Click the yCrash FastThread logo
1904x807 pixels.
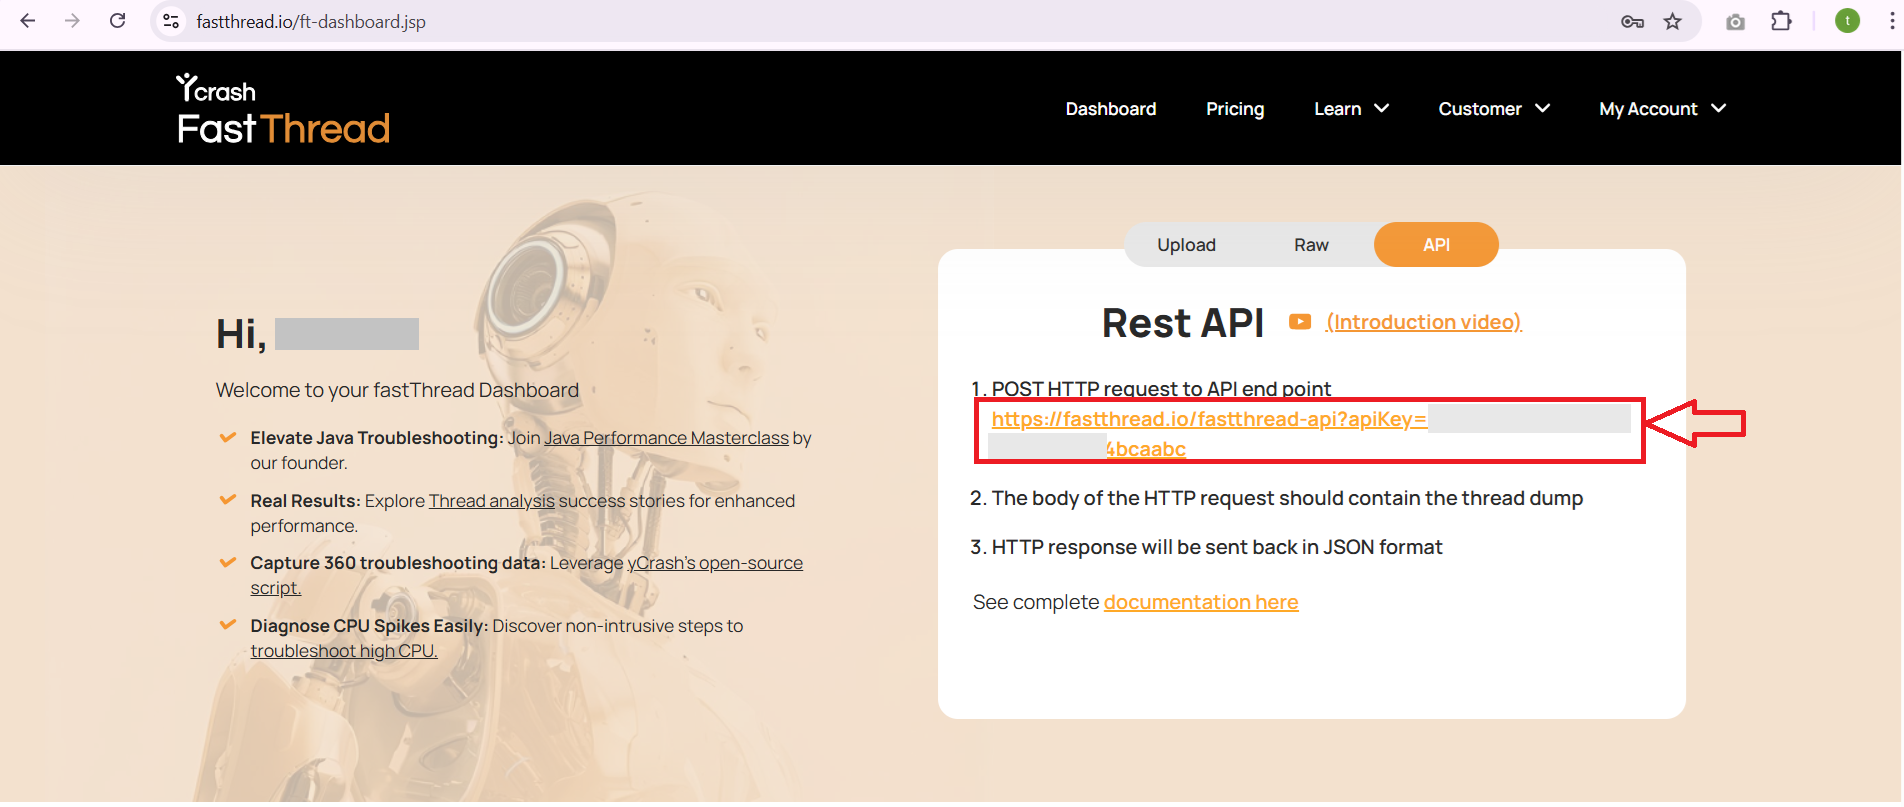(x=283, y=109)
